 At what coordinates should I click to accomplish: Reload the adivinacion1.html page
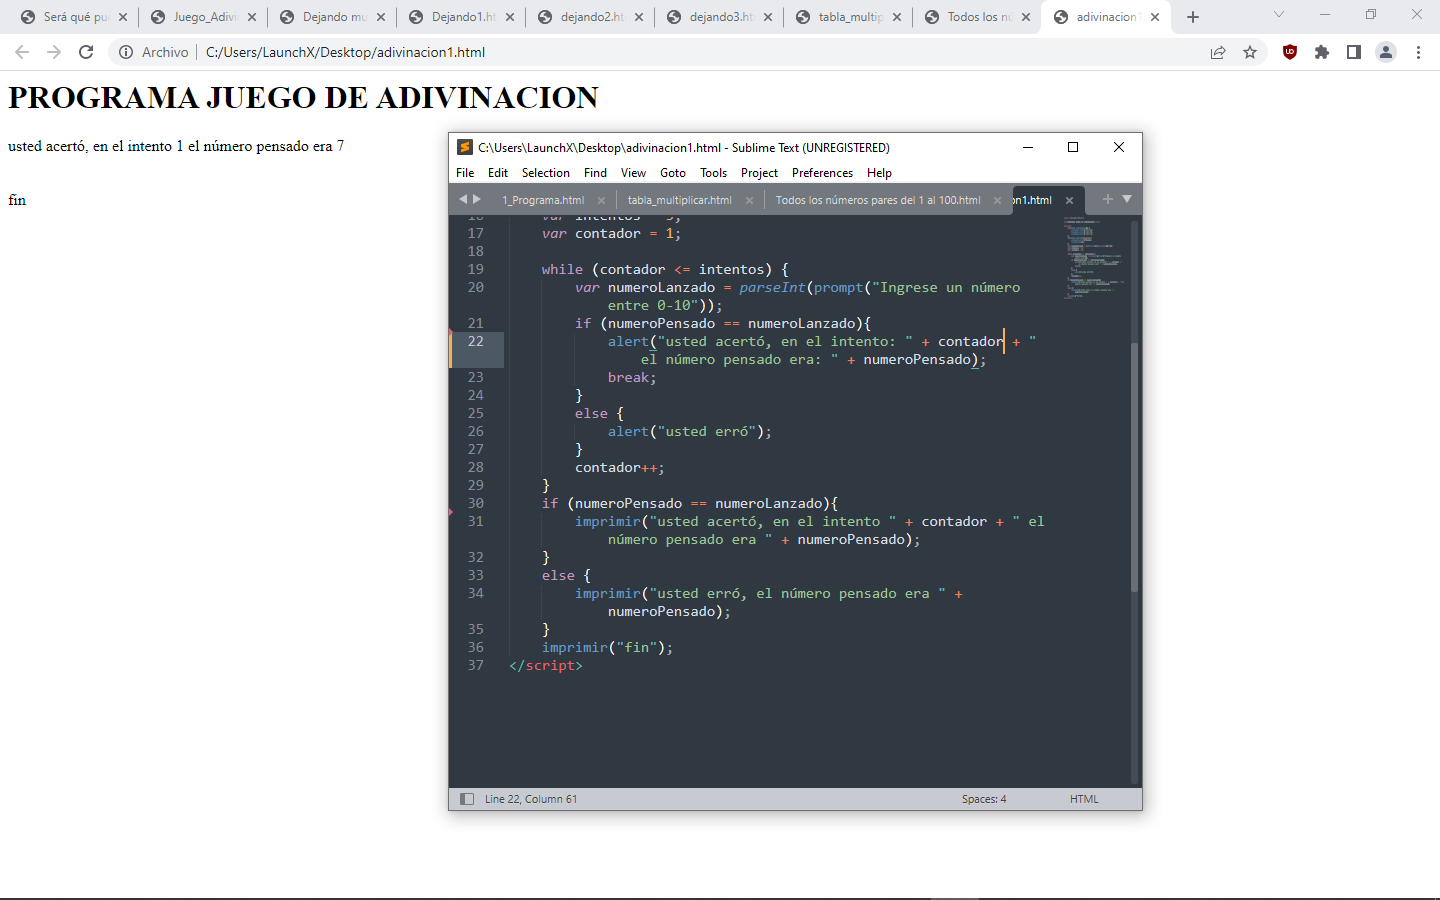coord(86,52)
